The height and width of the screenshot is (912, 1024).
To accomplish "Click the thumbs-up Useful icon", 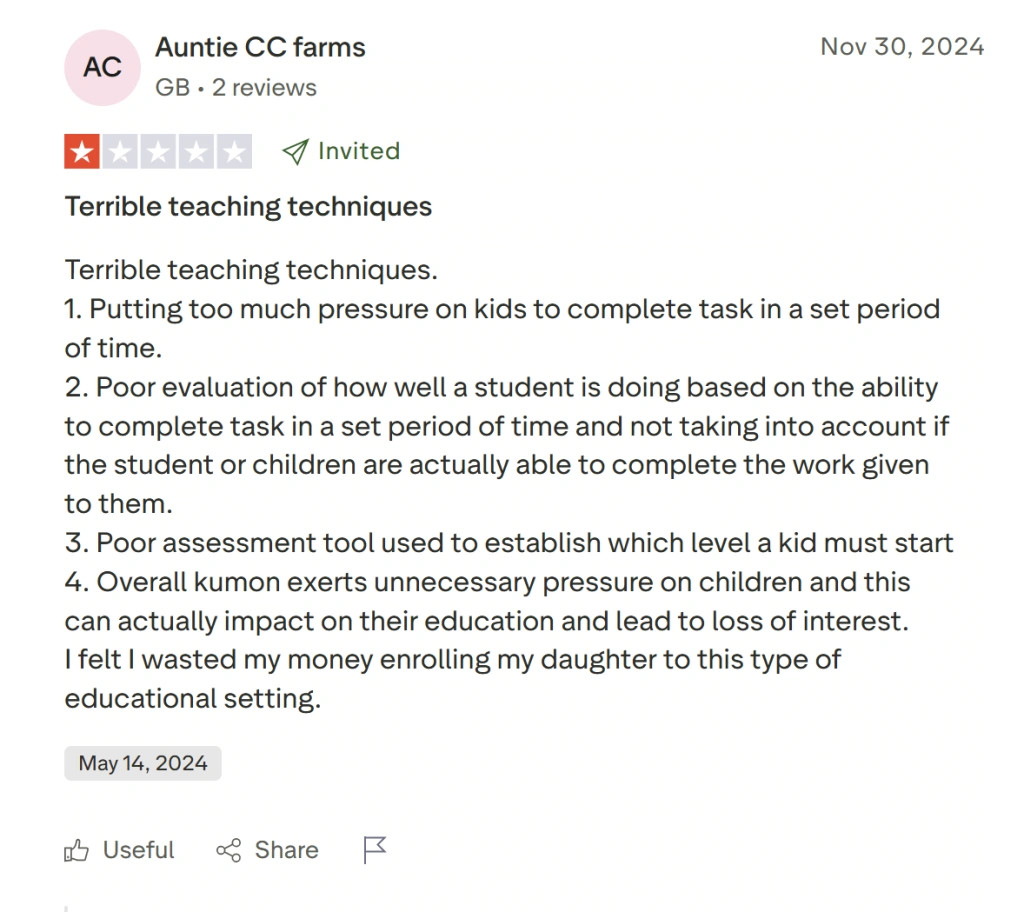I will click(x=78, y=849).
